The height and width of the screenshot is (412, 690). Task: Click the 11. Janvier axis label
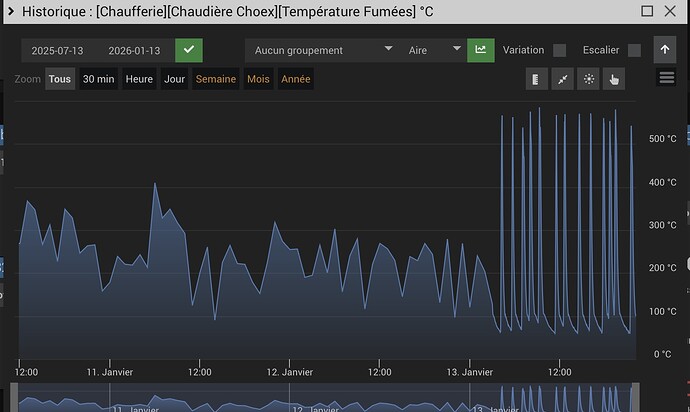tap(110, 372)
